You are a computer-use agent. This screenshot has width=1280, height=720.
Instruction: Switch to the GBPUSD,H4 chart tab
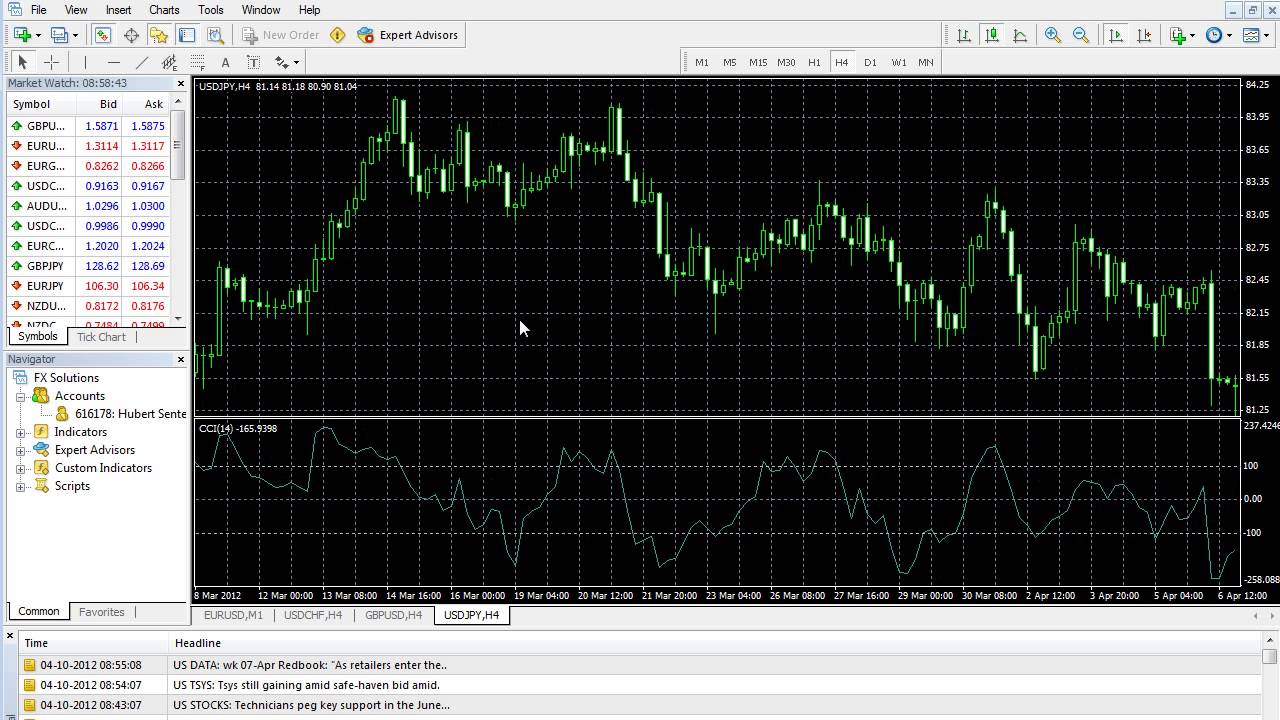coord(393,615)
